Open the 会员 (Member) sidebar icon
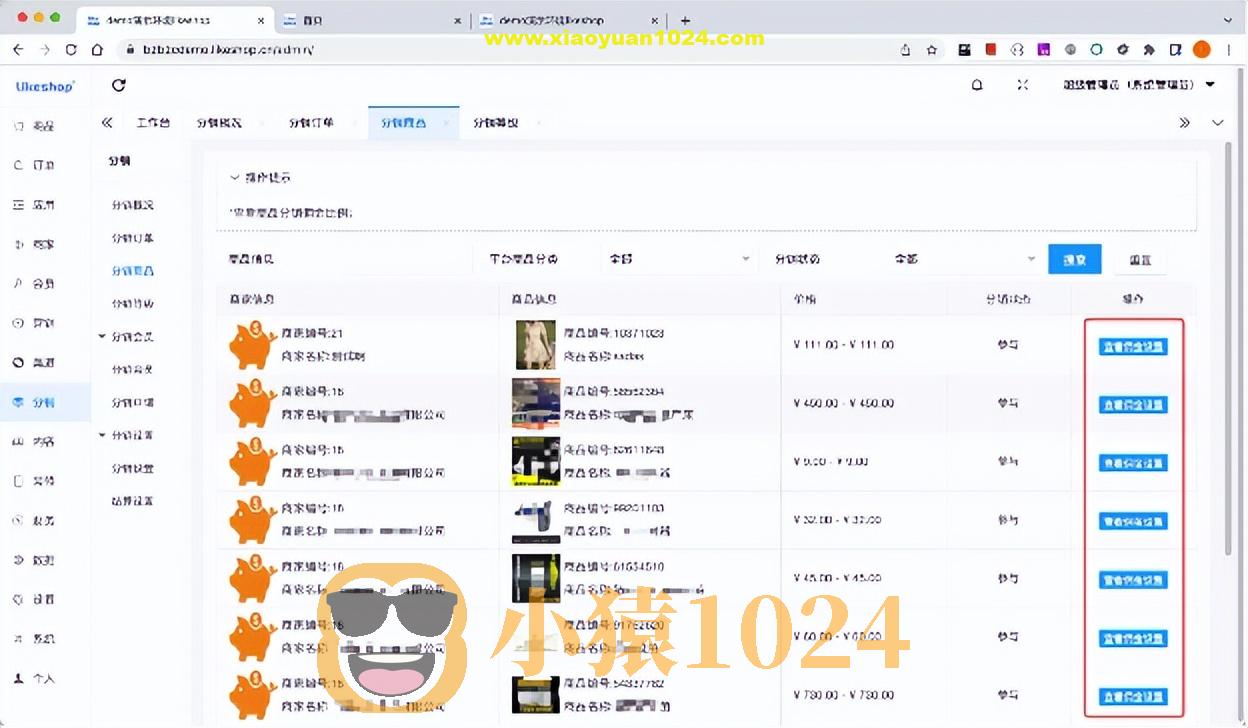The width and height of the screenshot is (1248, 728). (45, 283)
